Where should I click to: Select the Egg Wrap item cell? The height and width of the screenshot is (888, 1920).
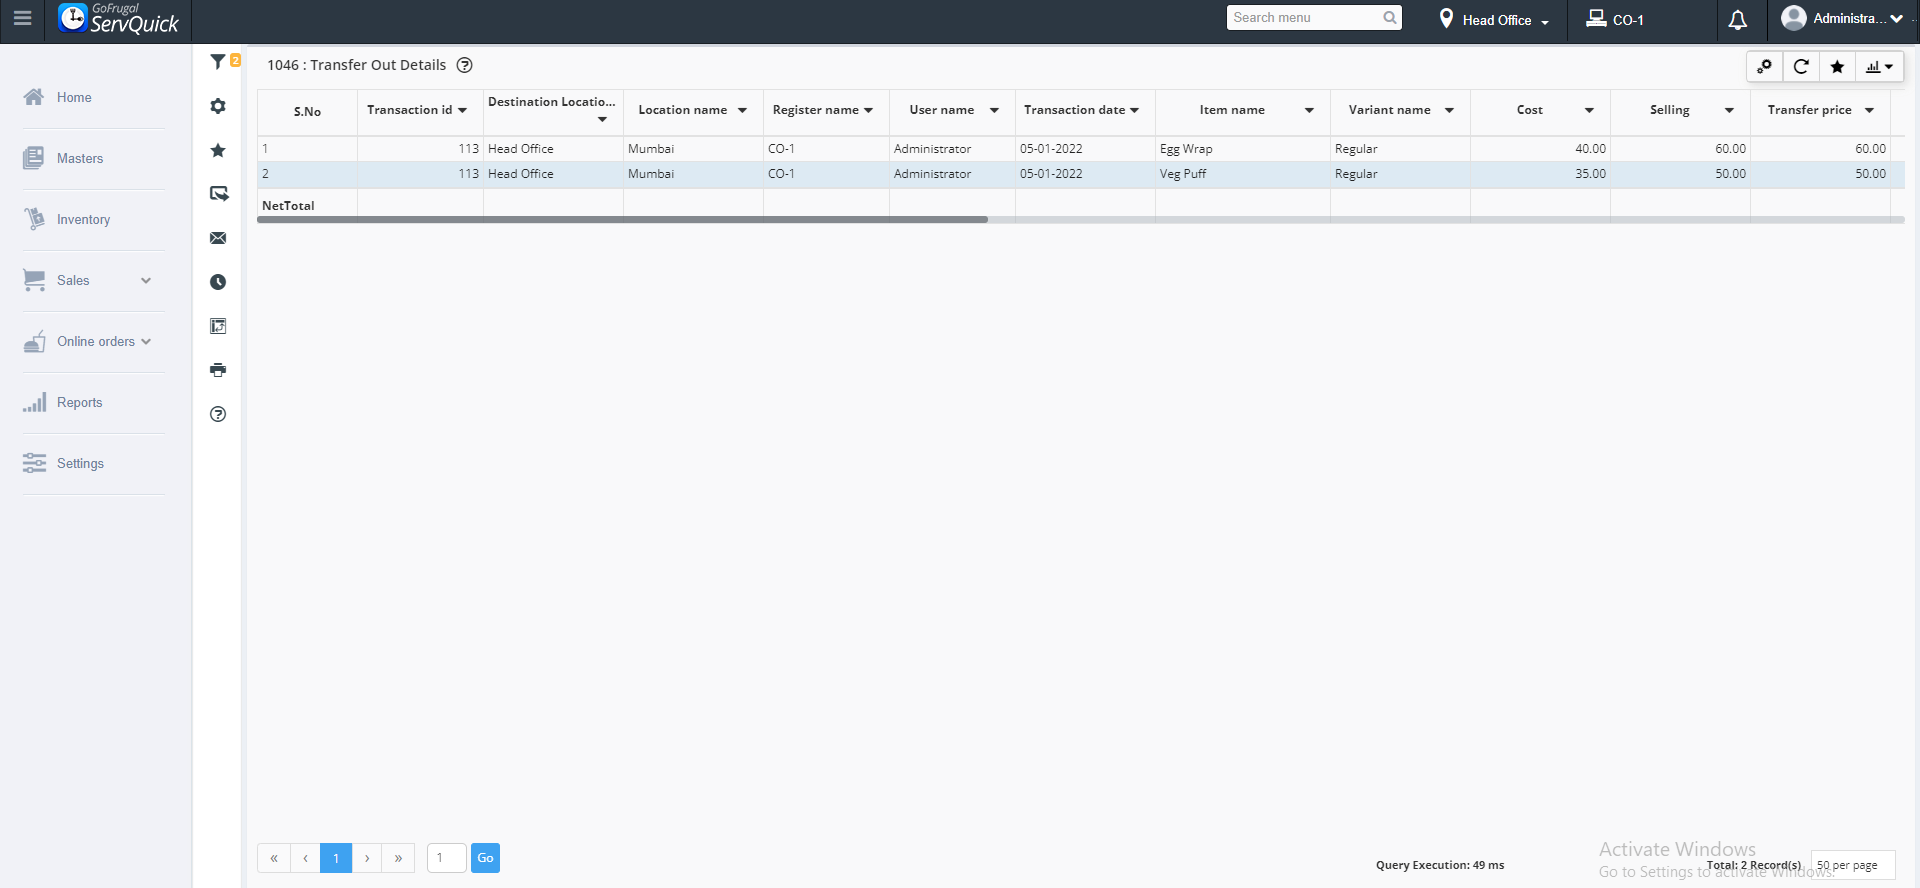[x=1242, y=149]
